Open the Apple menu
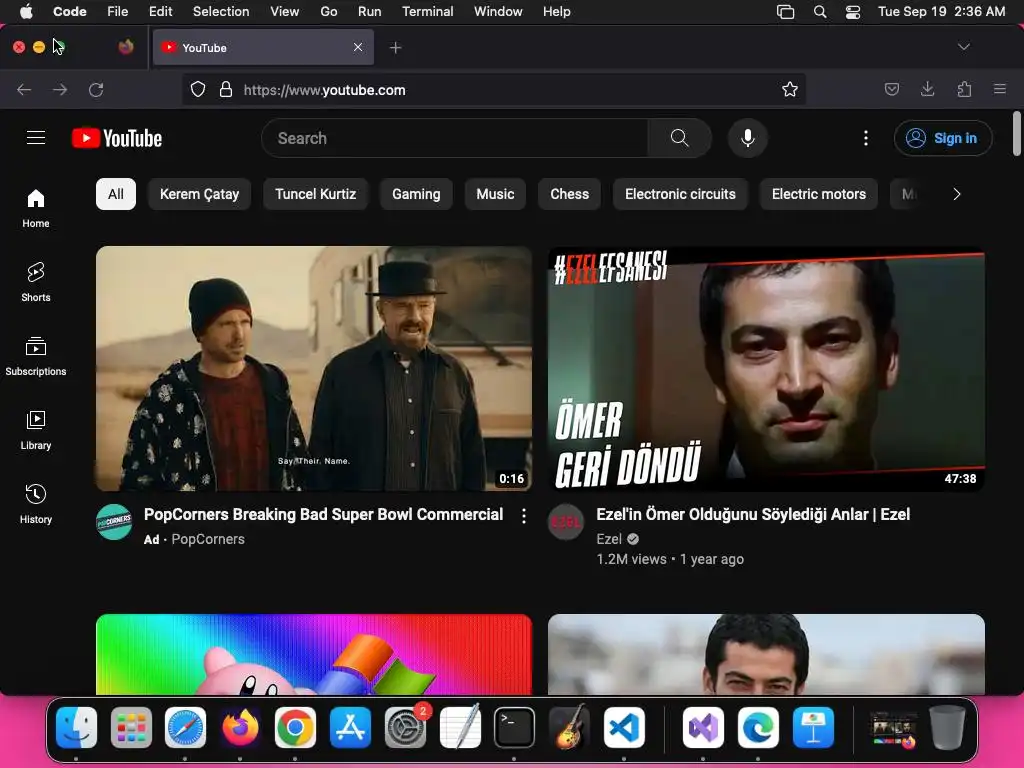Image resolution: width=1024 pixels, height=768 pixels. 26,12
